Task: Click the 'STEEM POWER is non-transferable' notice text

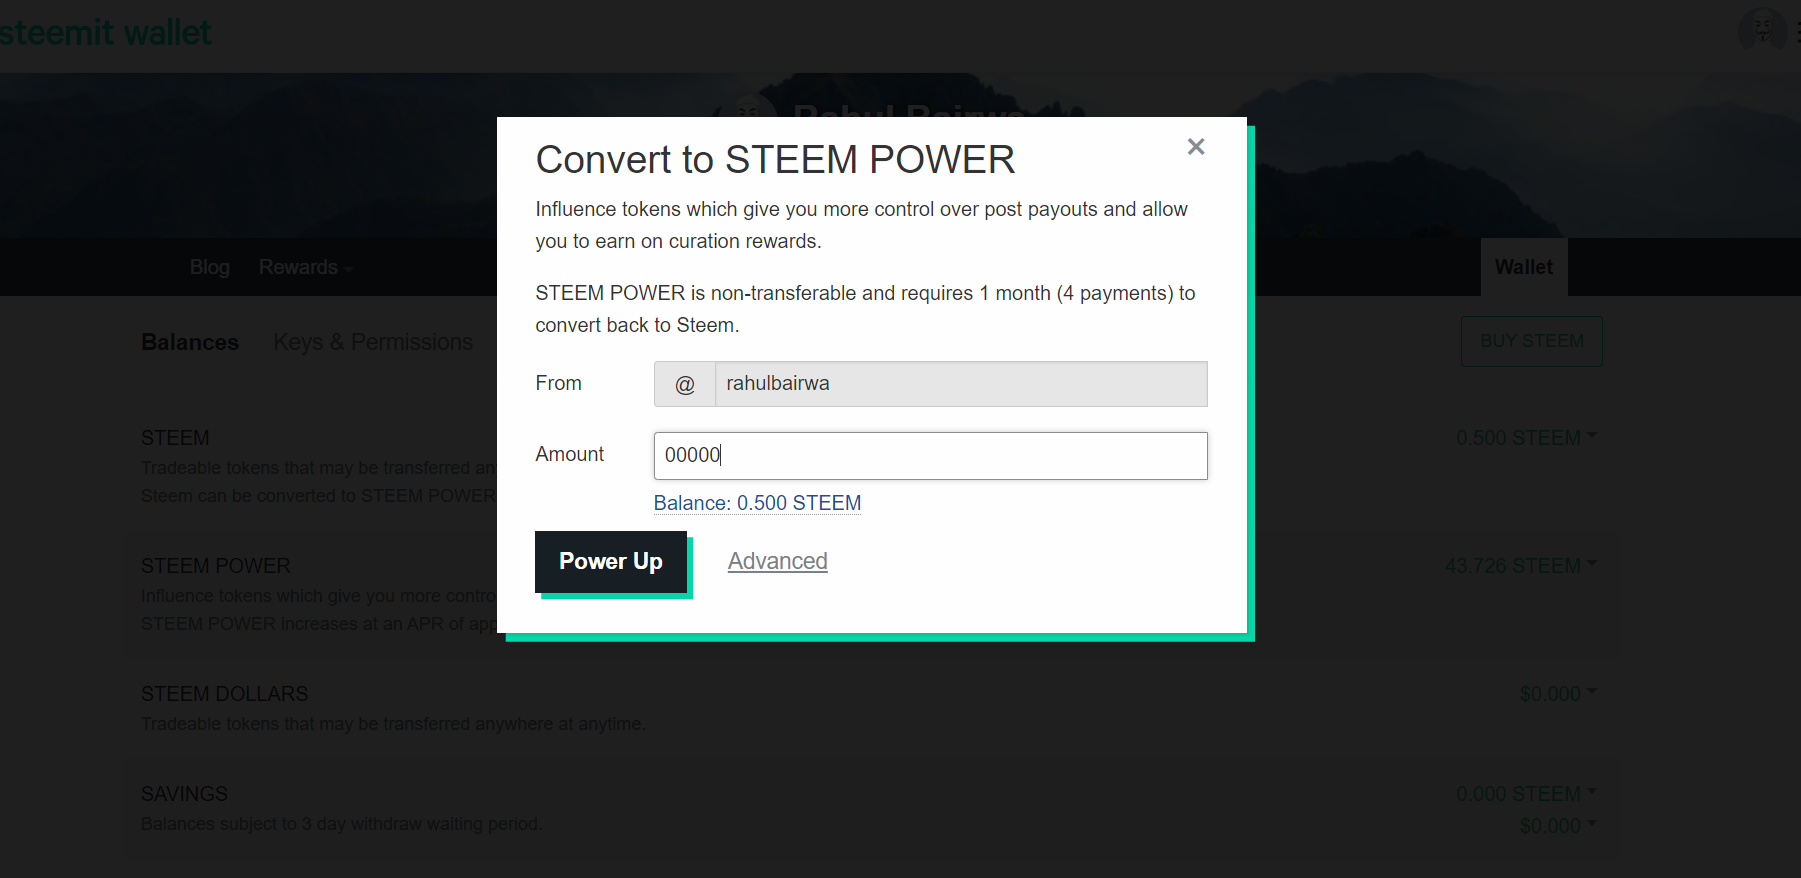Action: click(865, 309)
